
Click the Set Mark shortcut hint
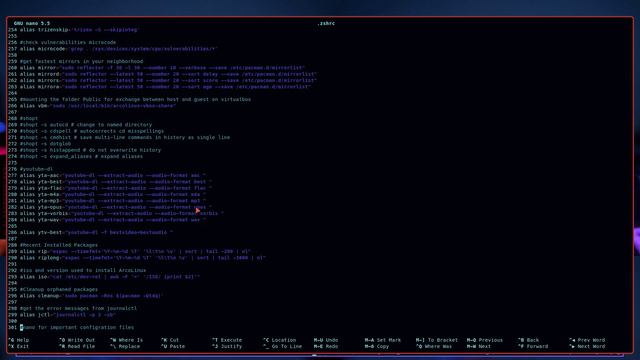click(383, 340)
